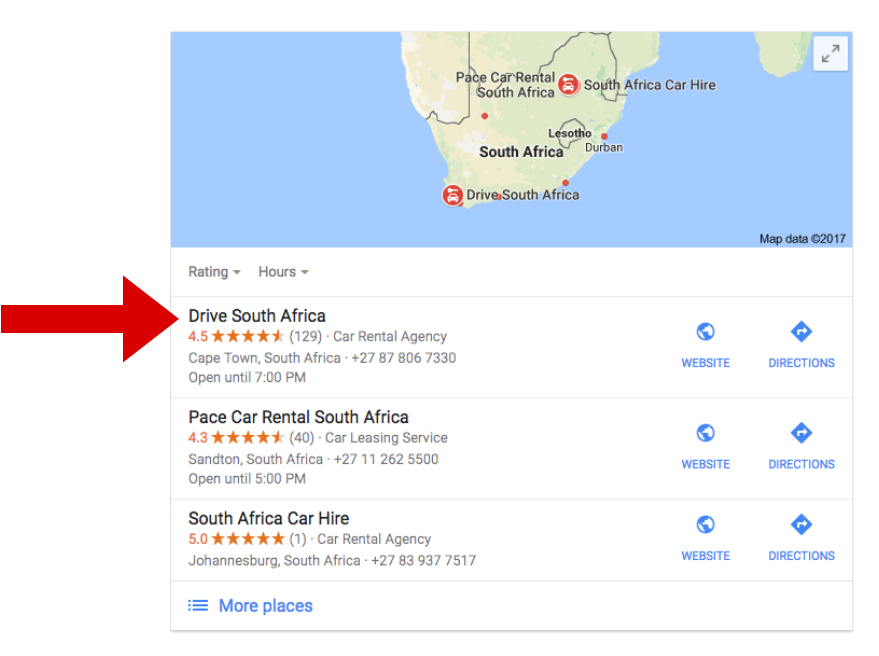Click the 129 reviews count
Screen dimensions: 879x656
pyautogui.click(x=306, y=336)
